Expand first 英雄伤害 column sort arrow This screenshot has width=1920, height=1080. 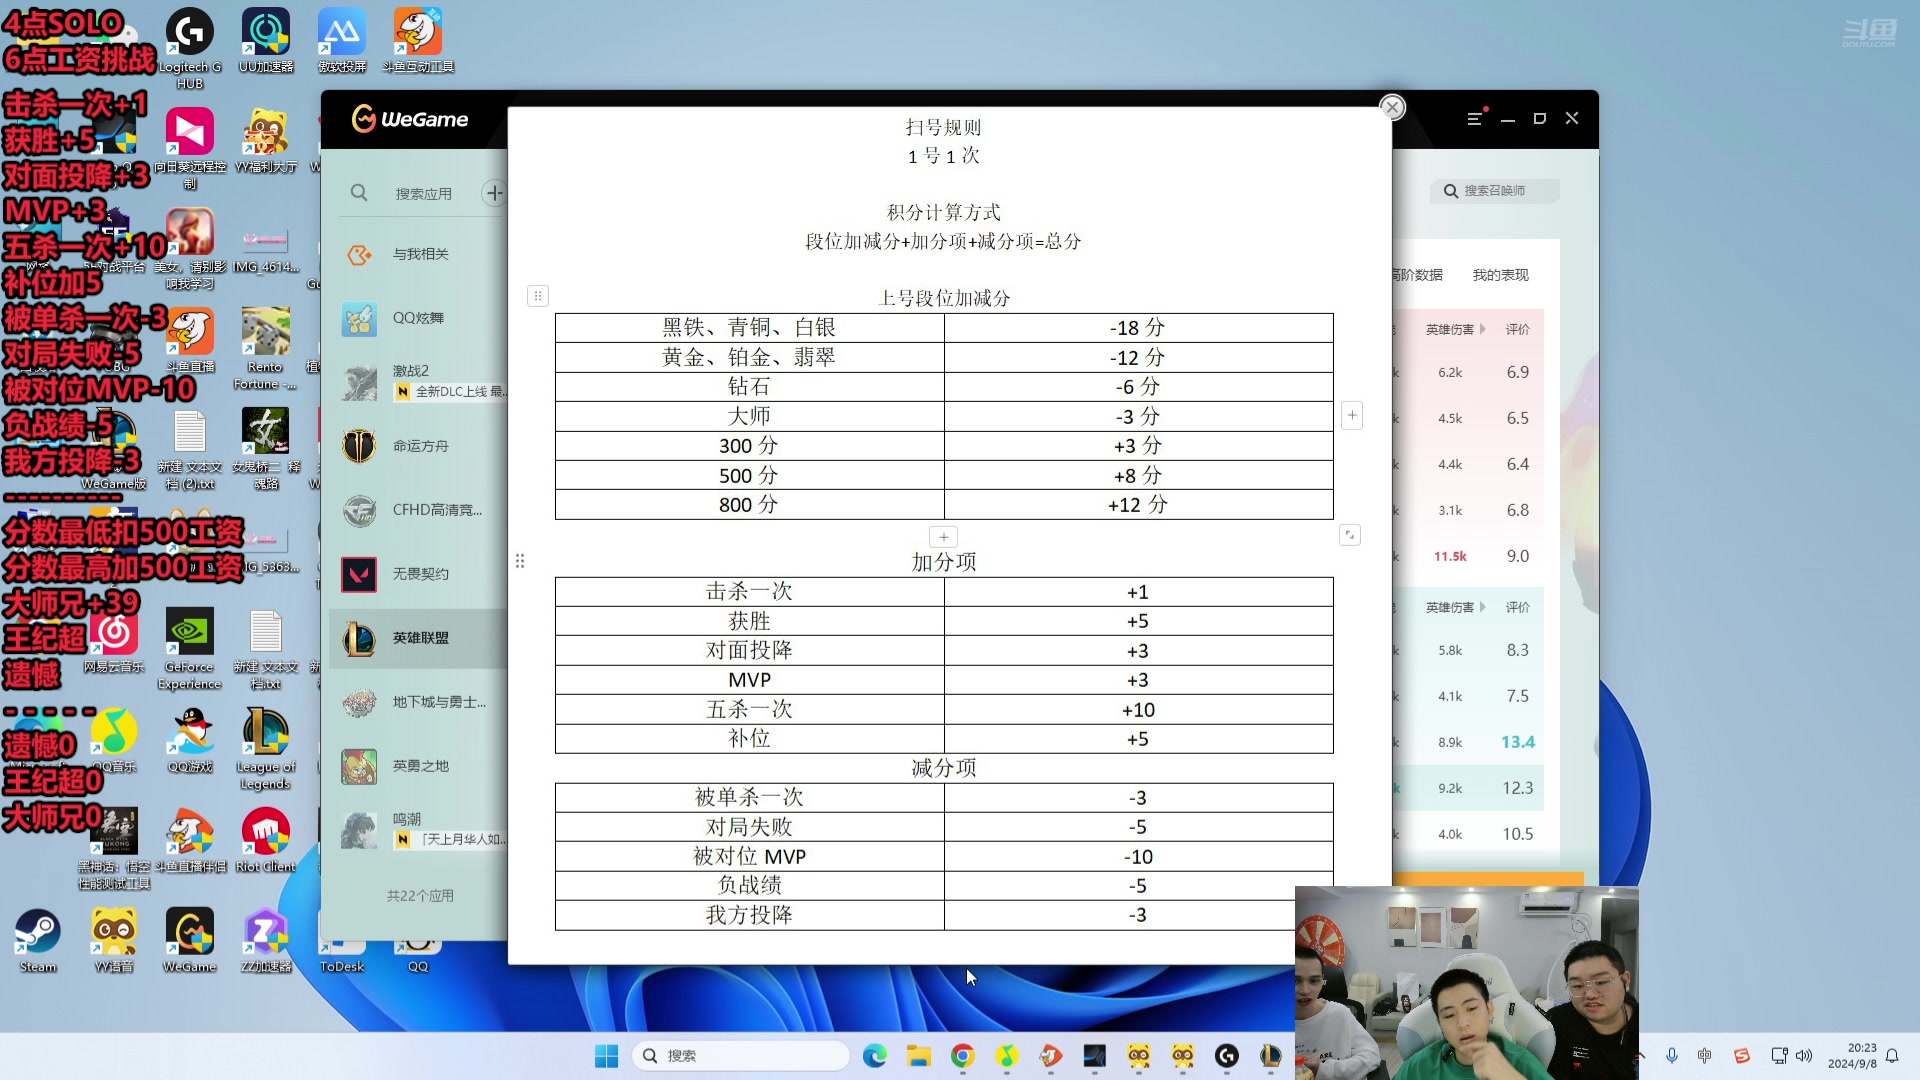coord(1483,329)
